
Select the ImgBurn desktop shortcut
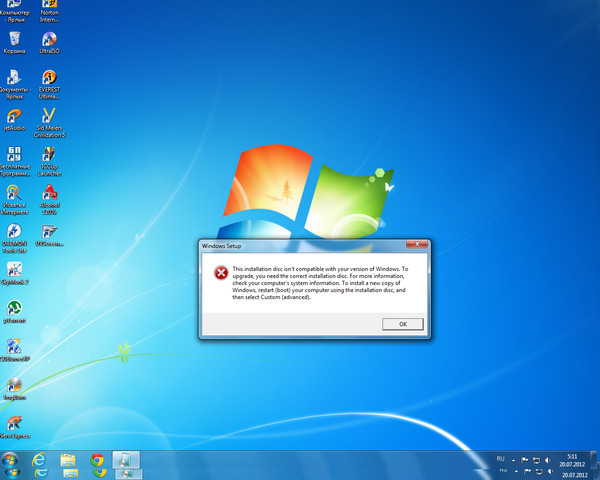tap(15, 389)
